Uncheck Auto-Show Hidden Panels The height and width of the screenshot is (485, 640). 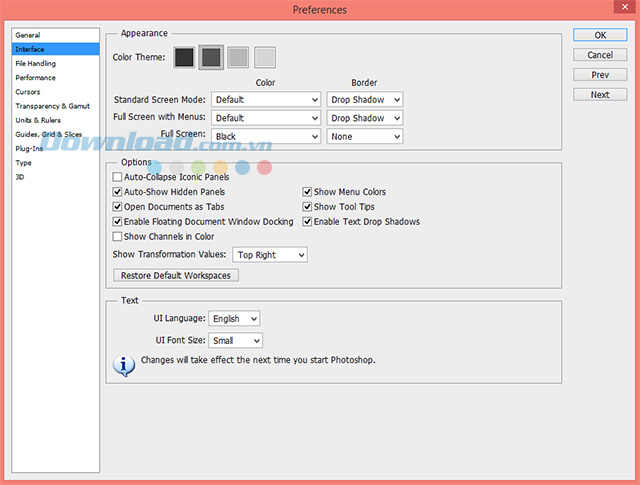pos(117,192)
